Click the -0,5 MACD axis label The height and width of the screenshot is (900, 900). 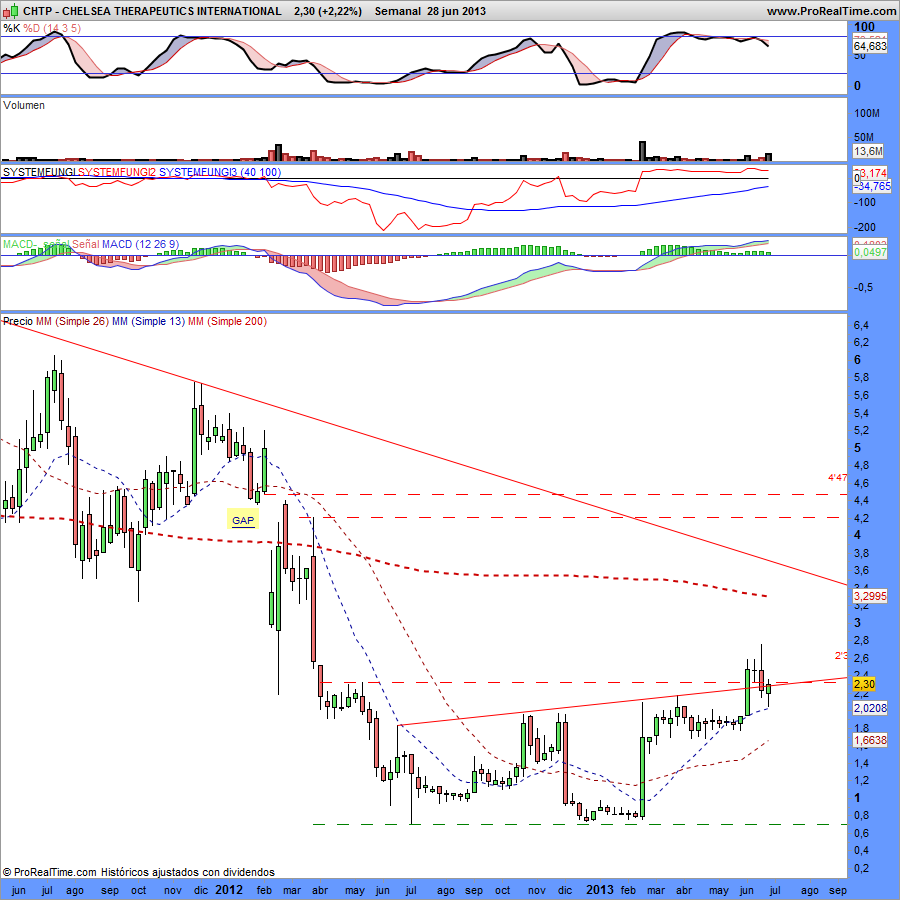point(864,287)
